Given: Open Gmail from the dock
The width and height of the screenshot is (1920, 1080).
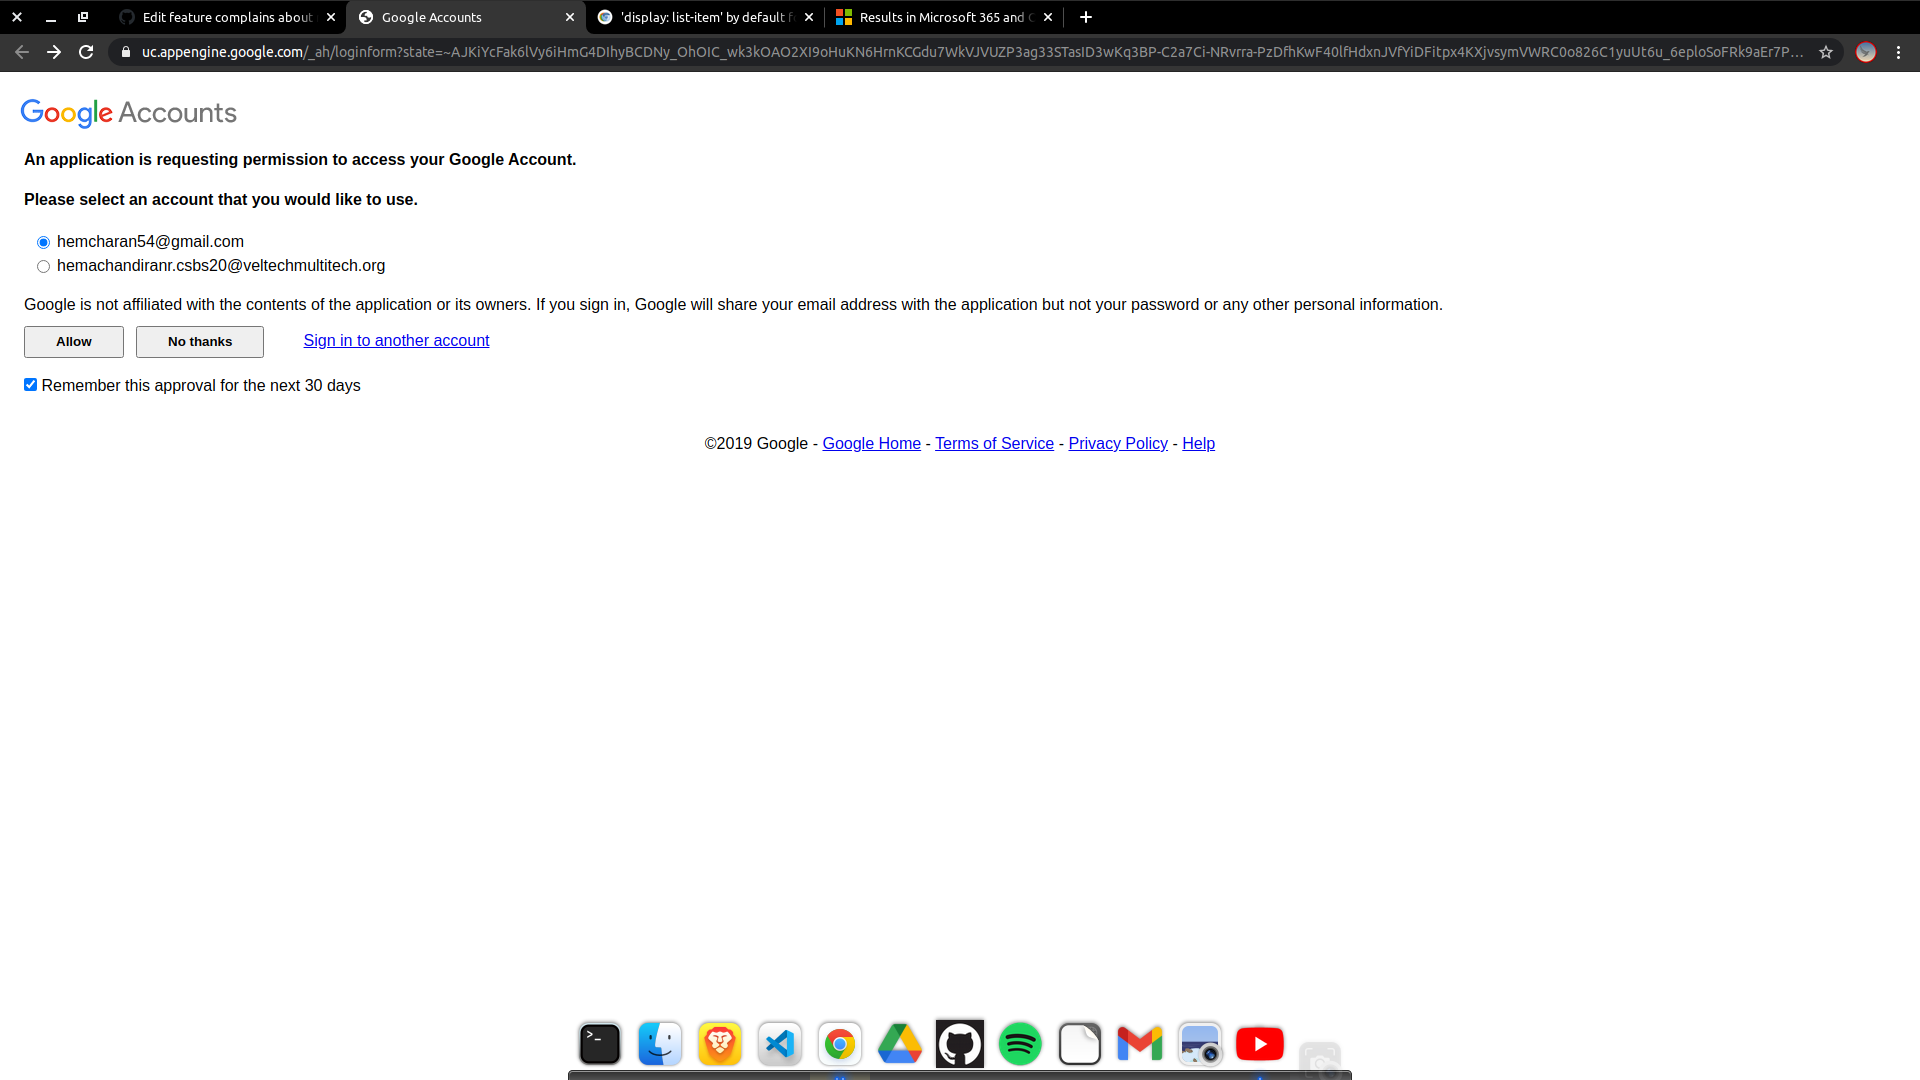Looking at the screenshot, I should (x=1139, y=1043).
